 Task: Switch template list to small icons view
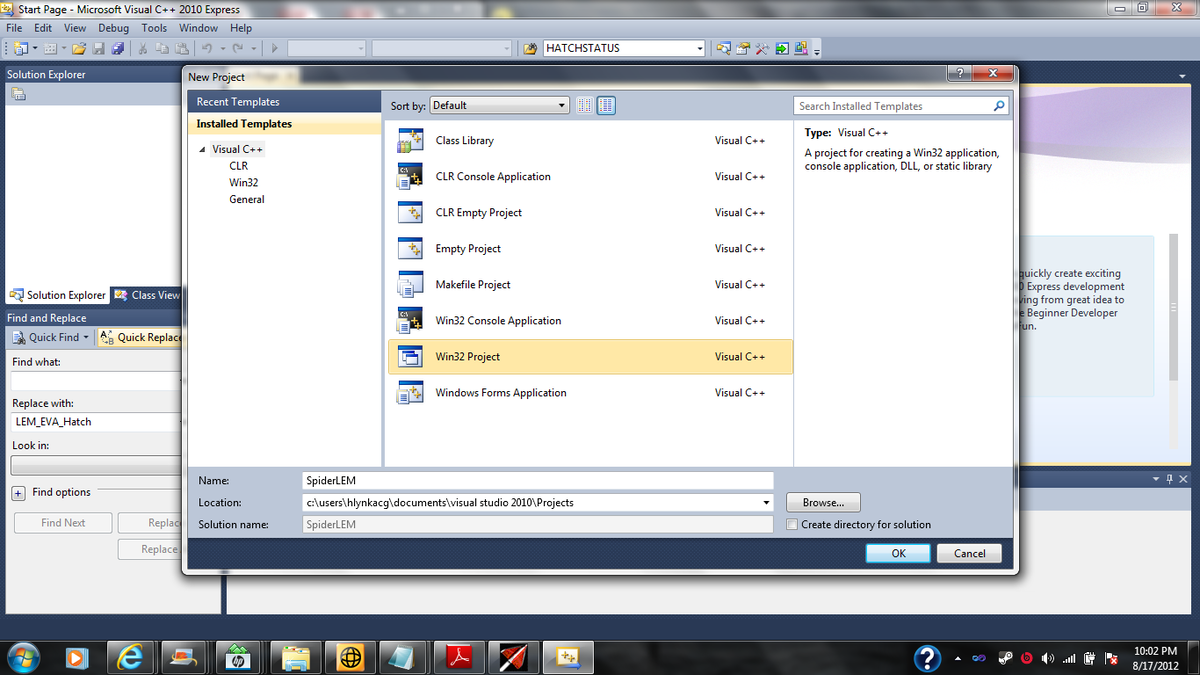[x=586, y=105]
